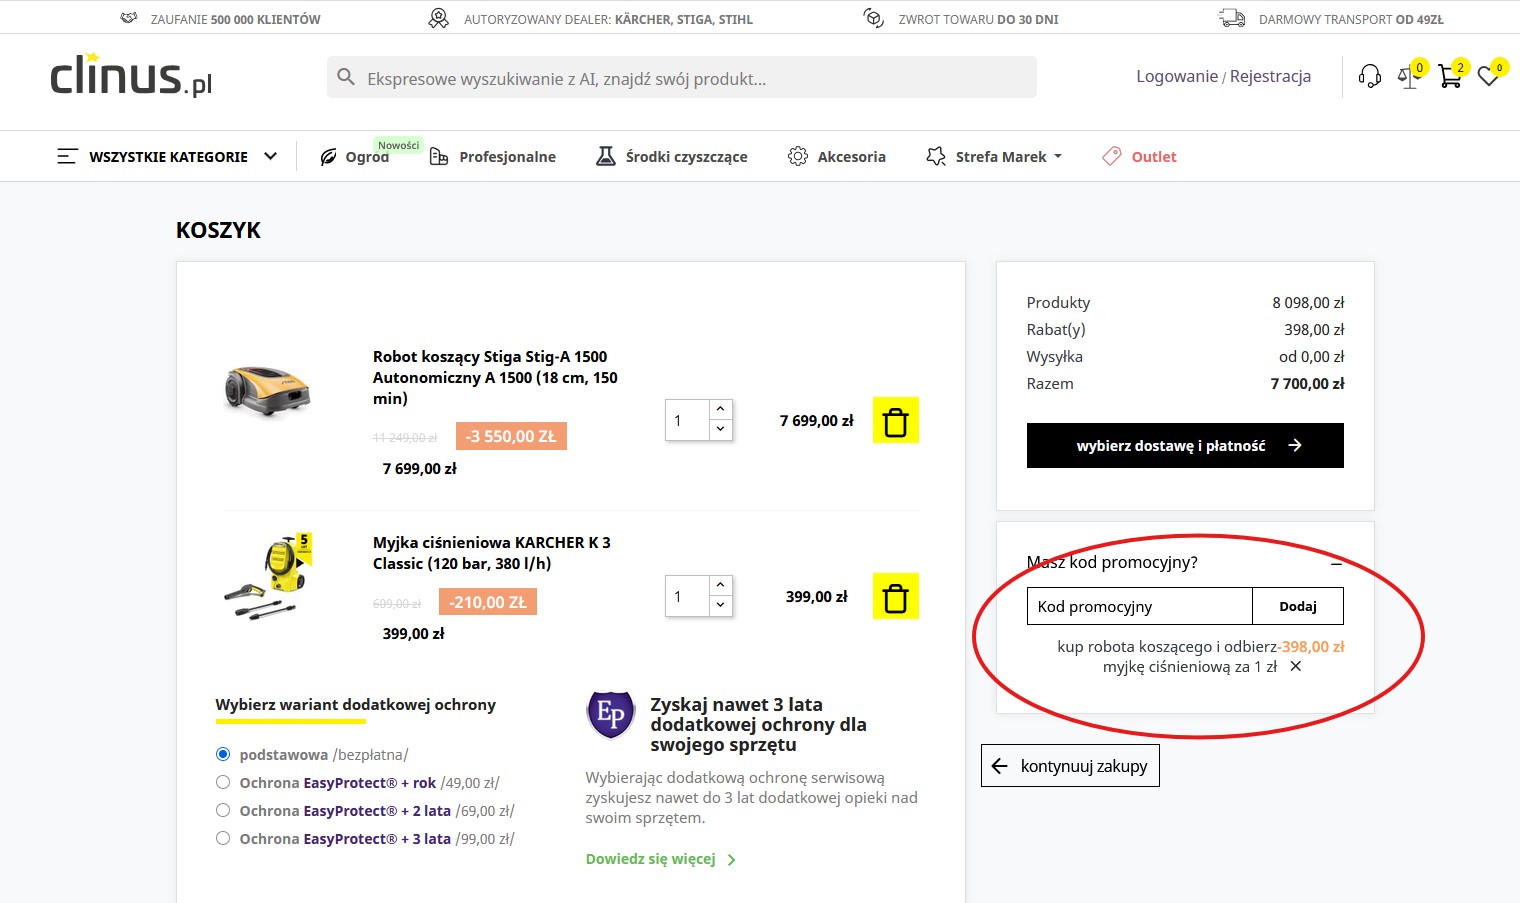
Task: Increase Stiga robot mower quantity
Action: [720, 410]
